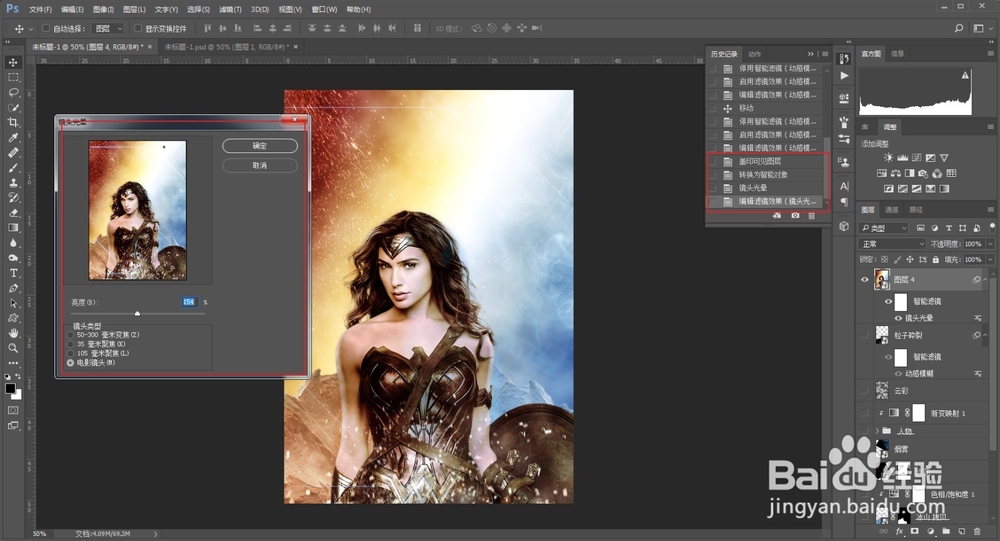
Task: Create new layer icon in Layers panel
Action: [x=962, y=531]
